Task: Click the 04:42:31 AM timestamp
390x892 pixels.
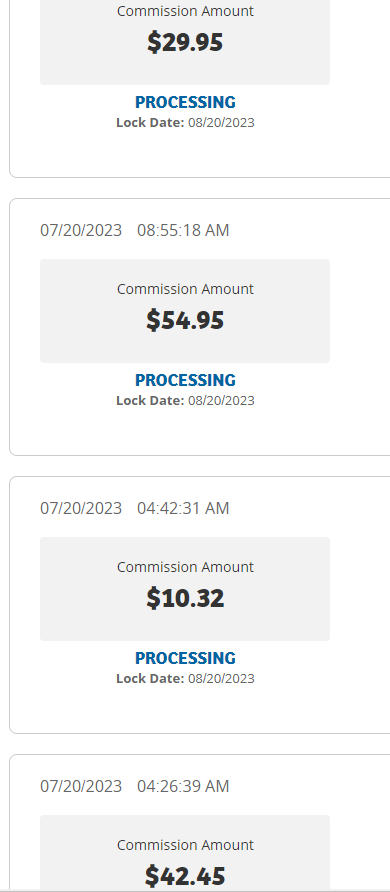Action: [183, 508]
